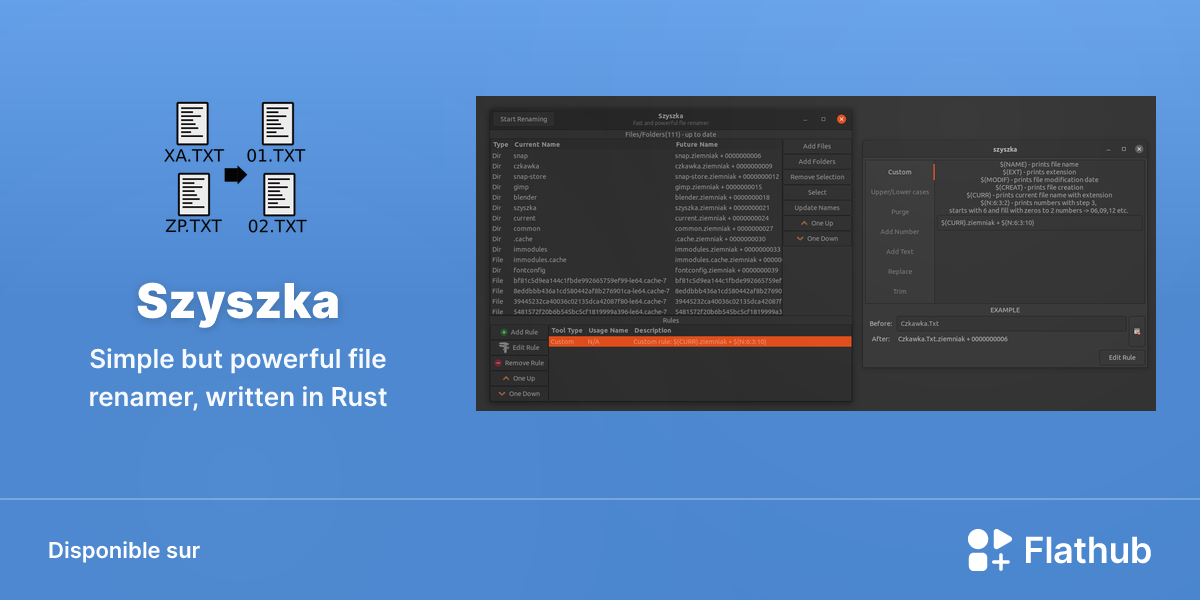Maximize the szyszka rule dialog
Viewport: 1200px width, 600px height.
click(1123, 149)
